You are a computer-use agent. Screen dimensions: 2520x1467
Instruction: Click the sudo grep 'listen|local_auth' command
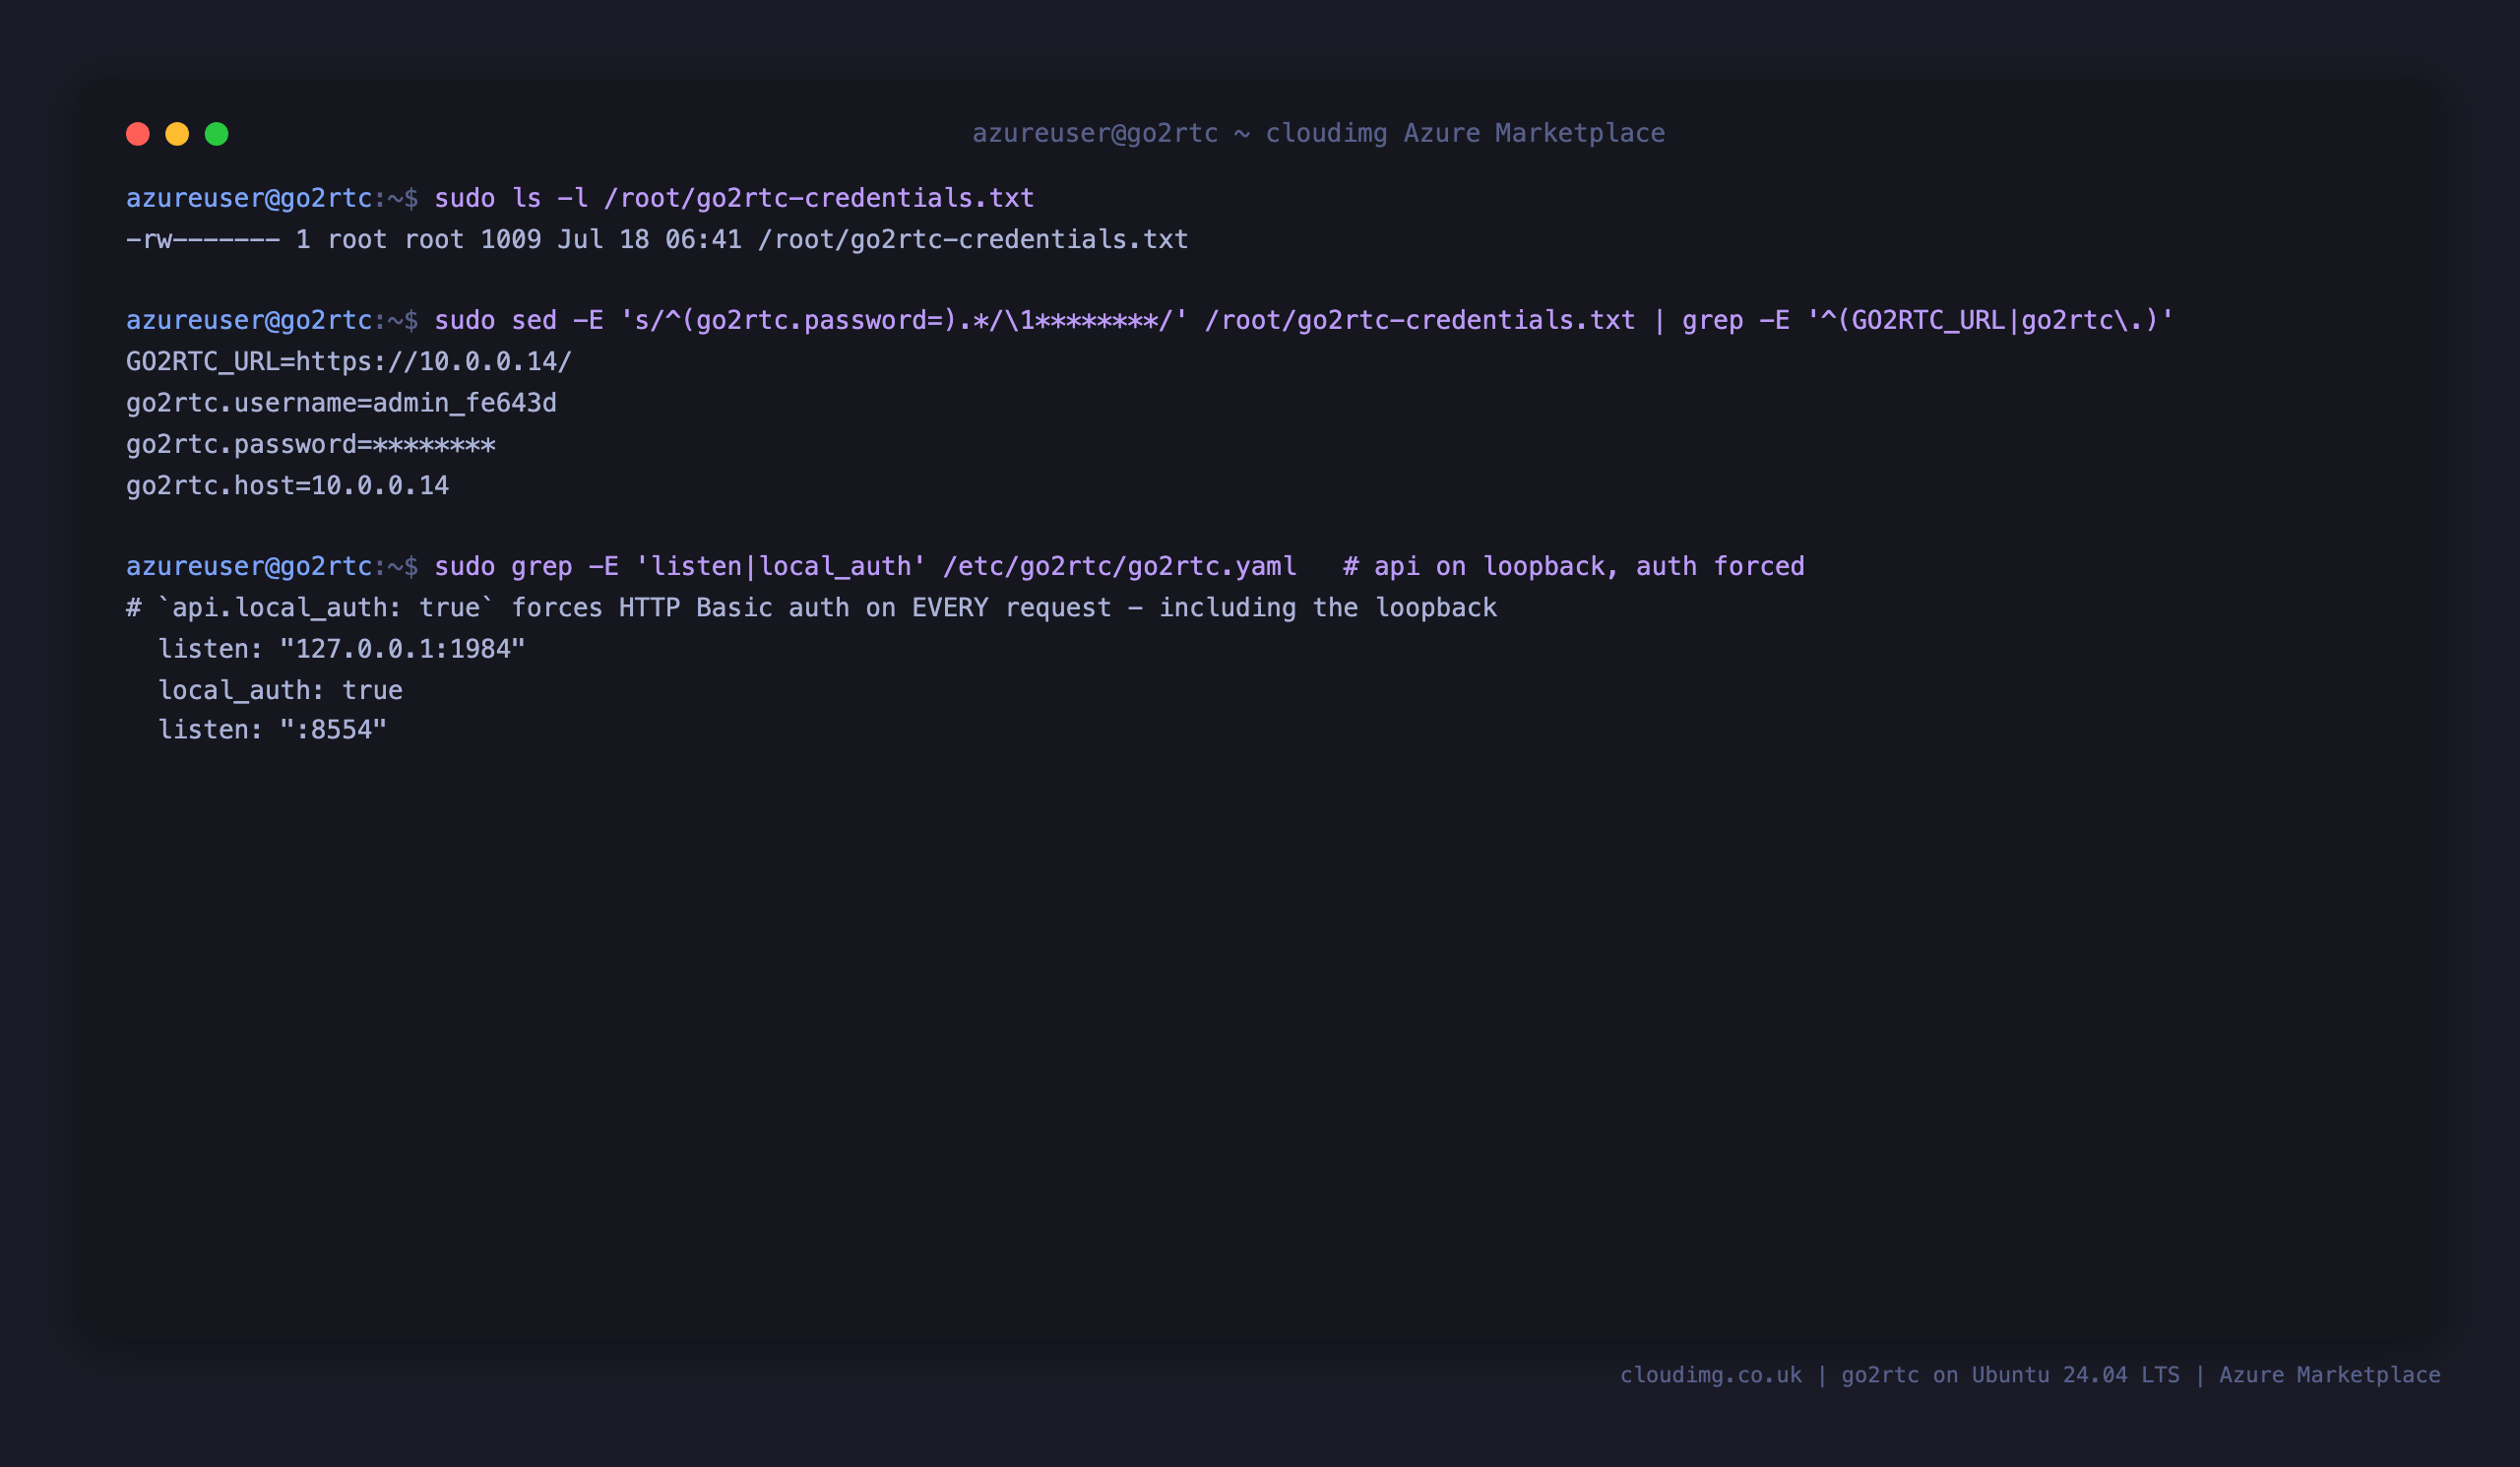pyautogui.click(x=865, y=566)
